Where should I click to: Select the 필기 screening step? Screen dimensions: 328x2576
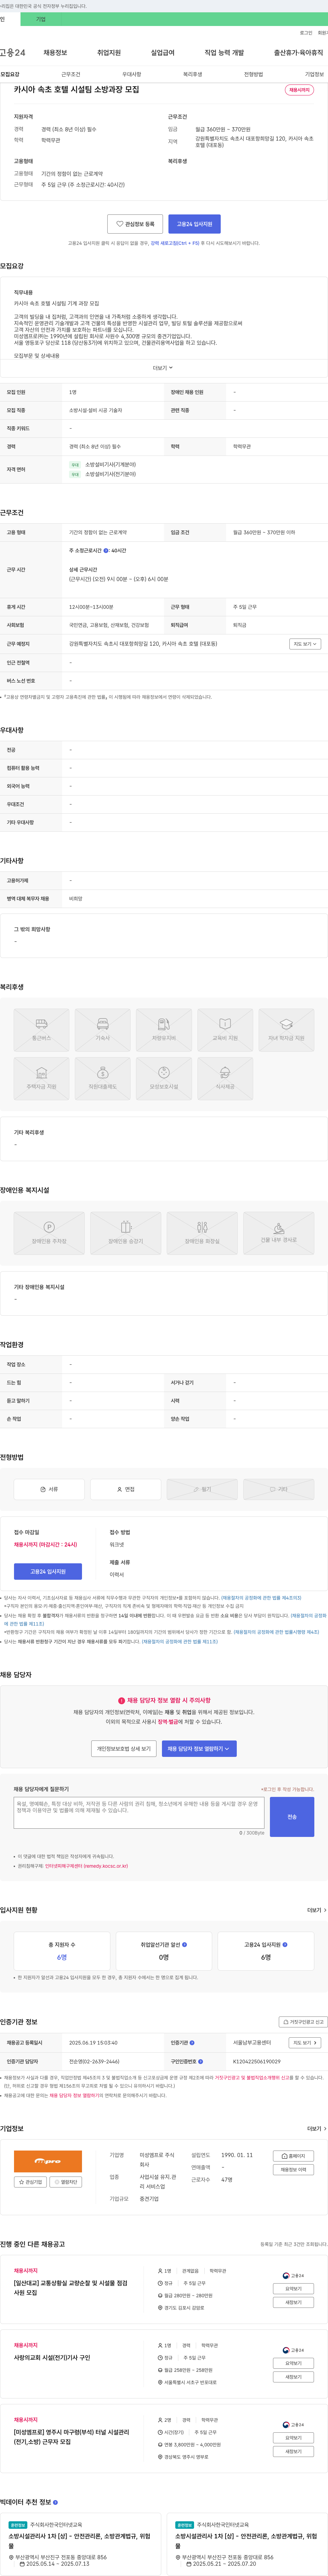(202, 1489)
